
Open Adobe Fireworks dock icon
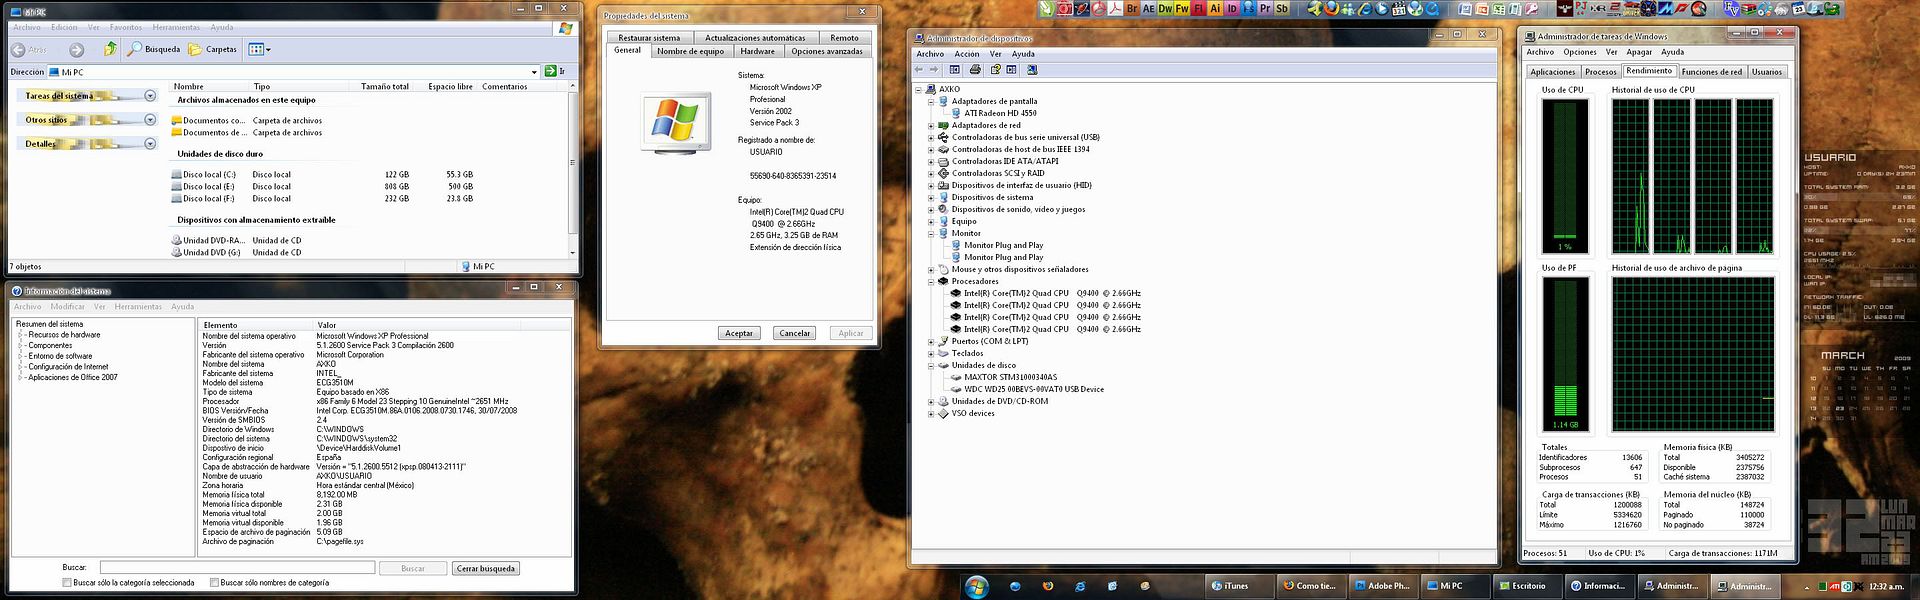[1182, 8]
